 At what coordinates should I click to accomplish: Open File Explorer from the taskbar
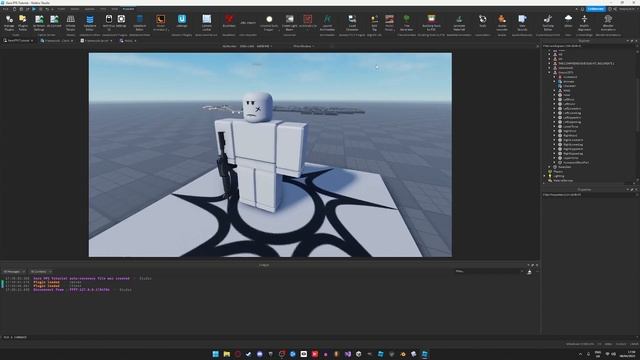227,354
